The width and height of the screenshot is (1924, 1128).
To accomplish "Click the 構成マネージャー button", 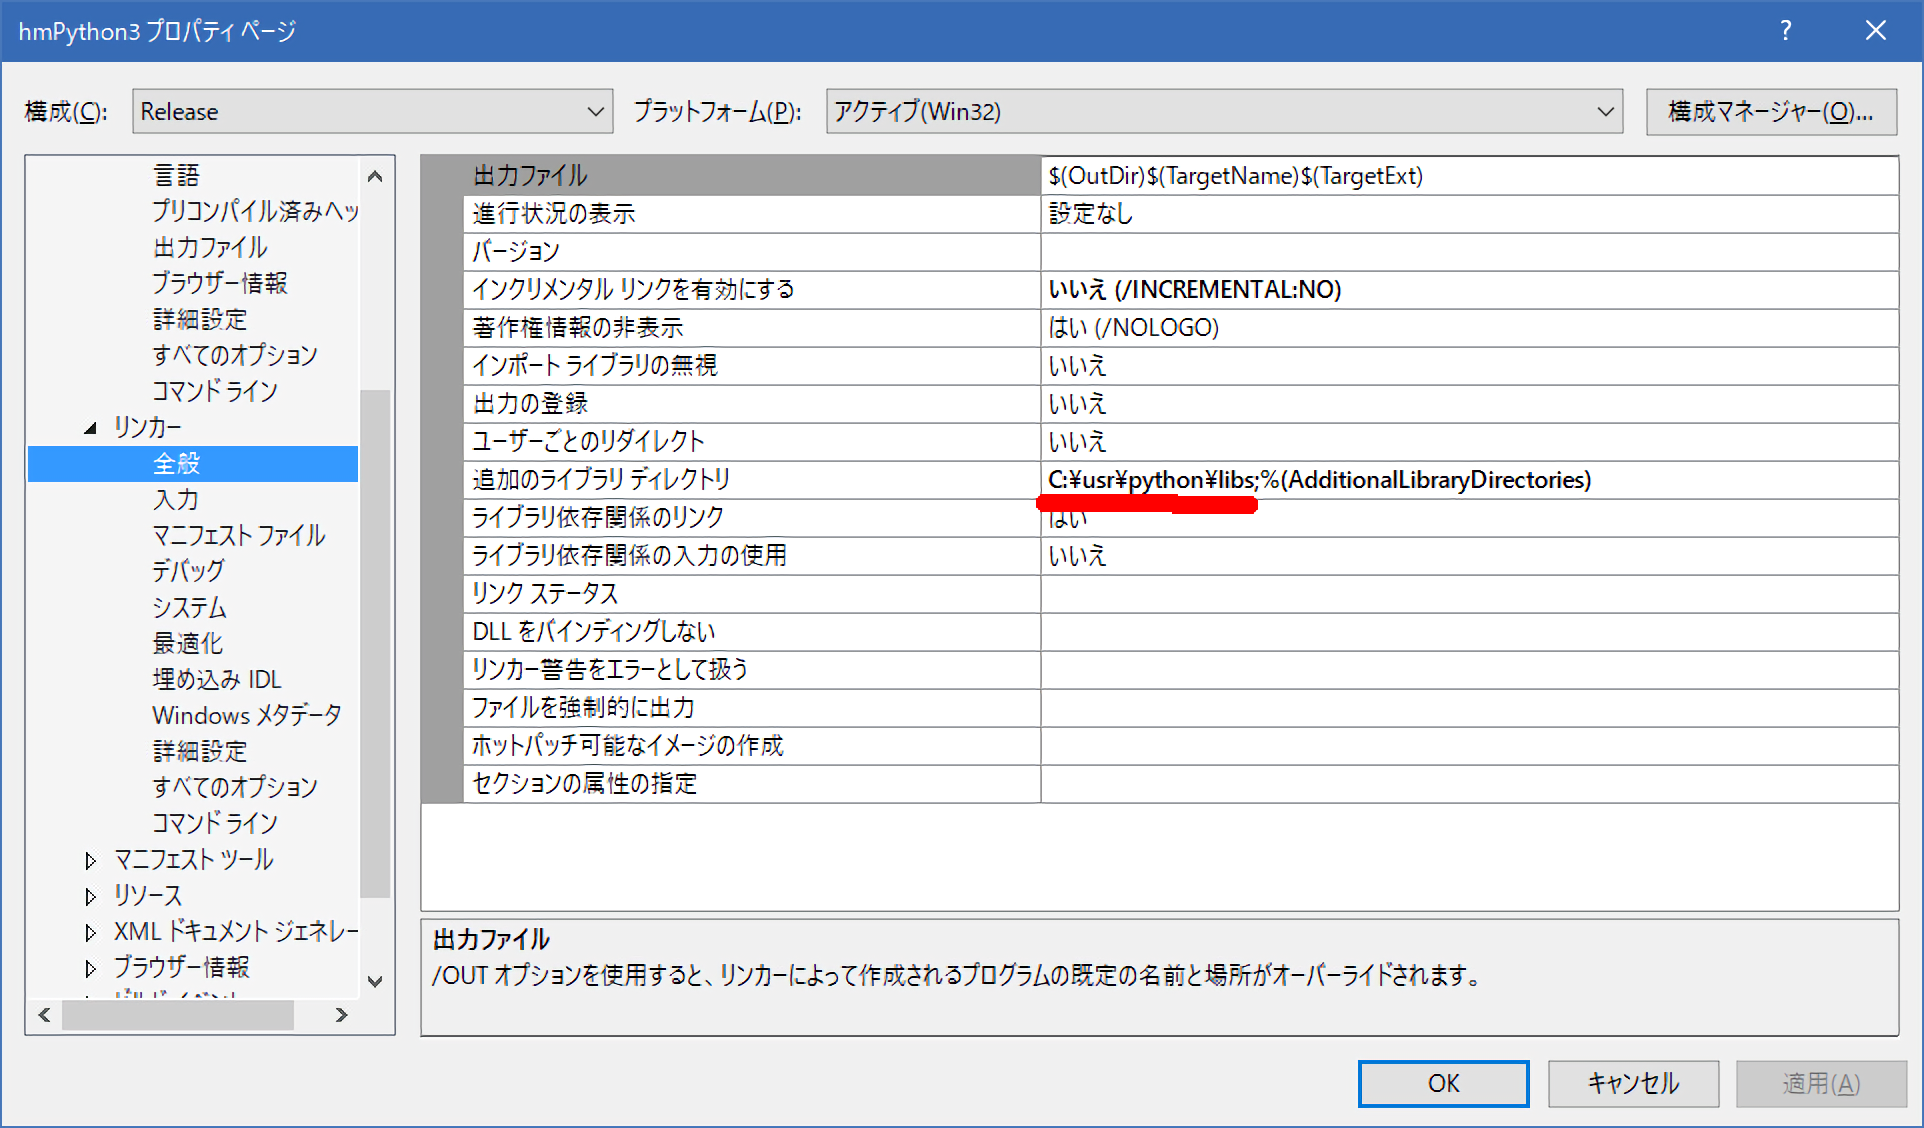I will coord(1770,111).
